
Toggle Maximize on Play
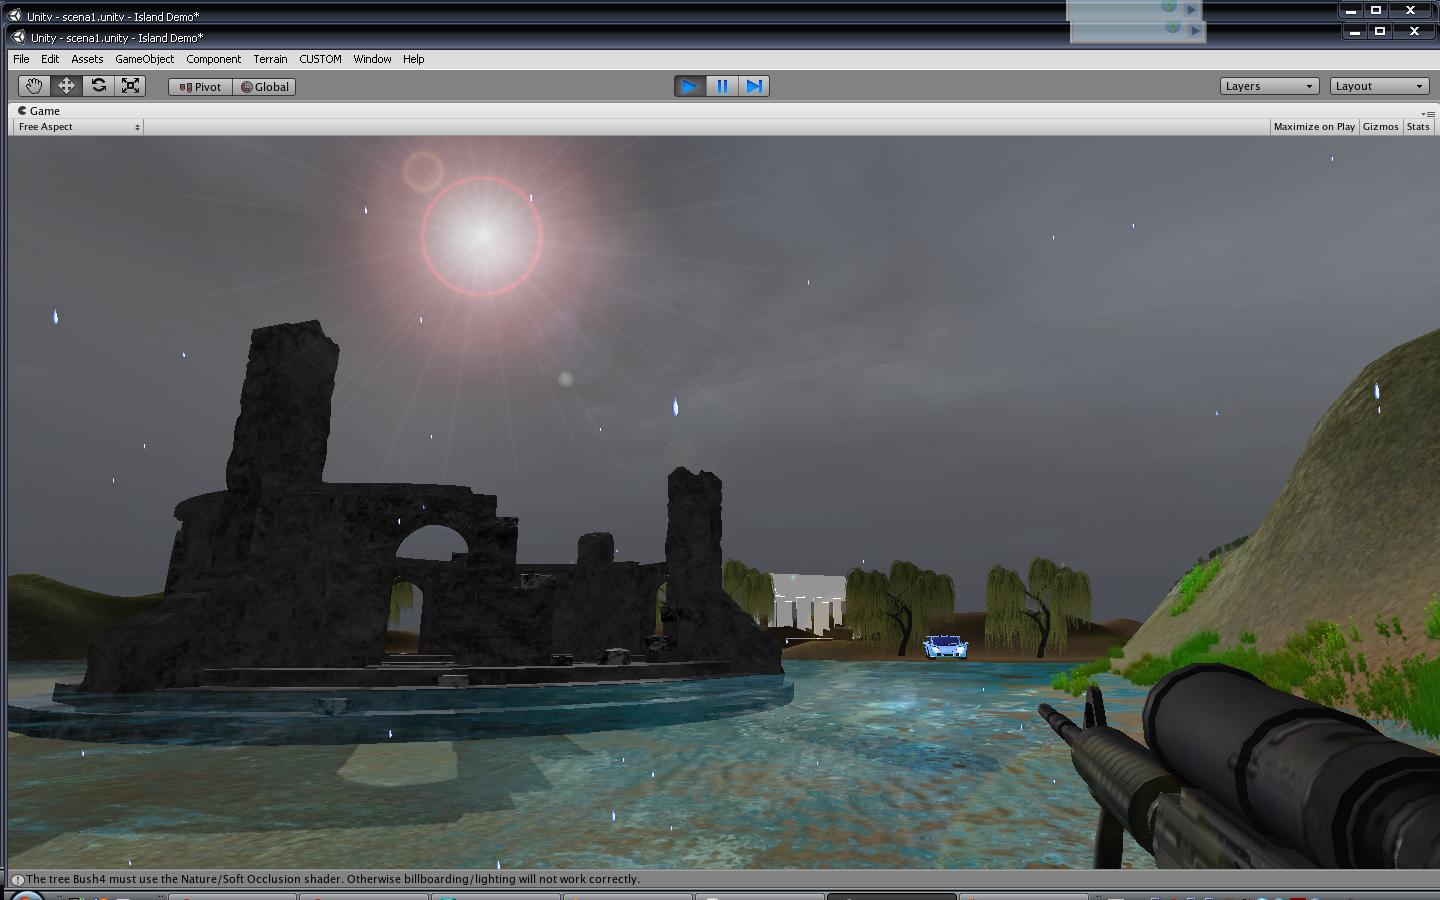point(1314,127)
